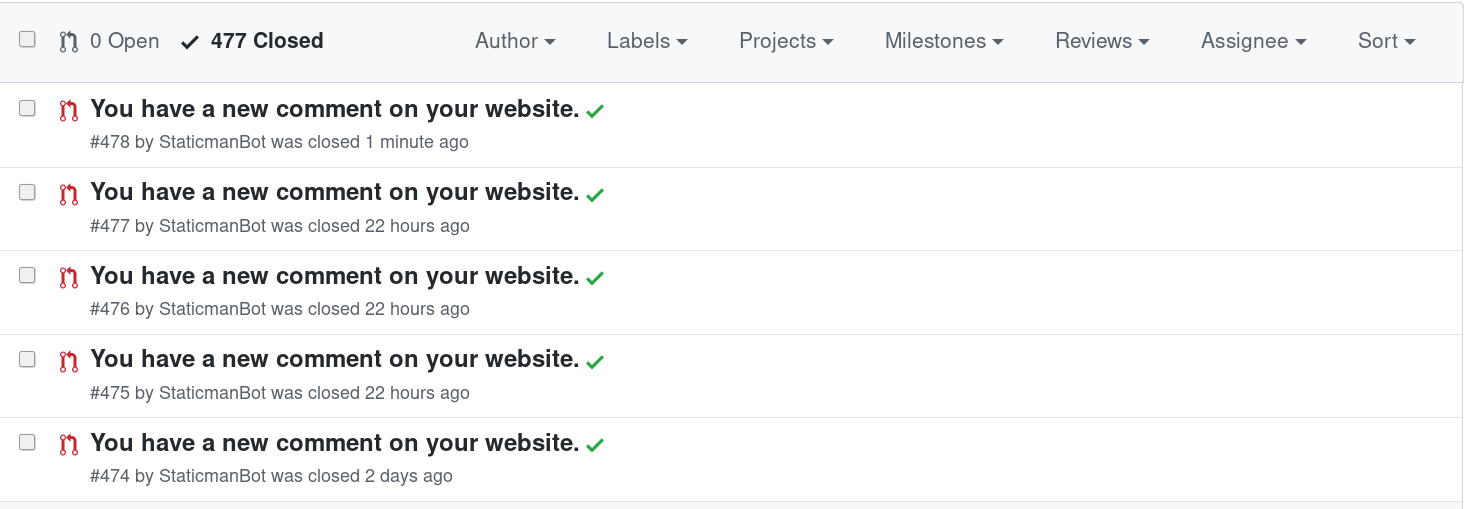Expand the Milestones filter dropdown
The width and height of the screenshot is (1465, 509).
(944, 41)
